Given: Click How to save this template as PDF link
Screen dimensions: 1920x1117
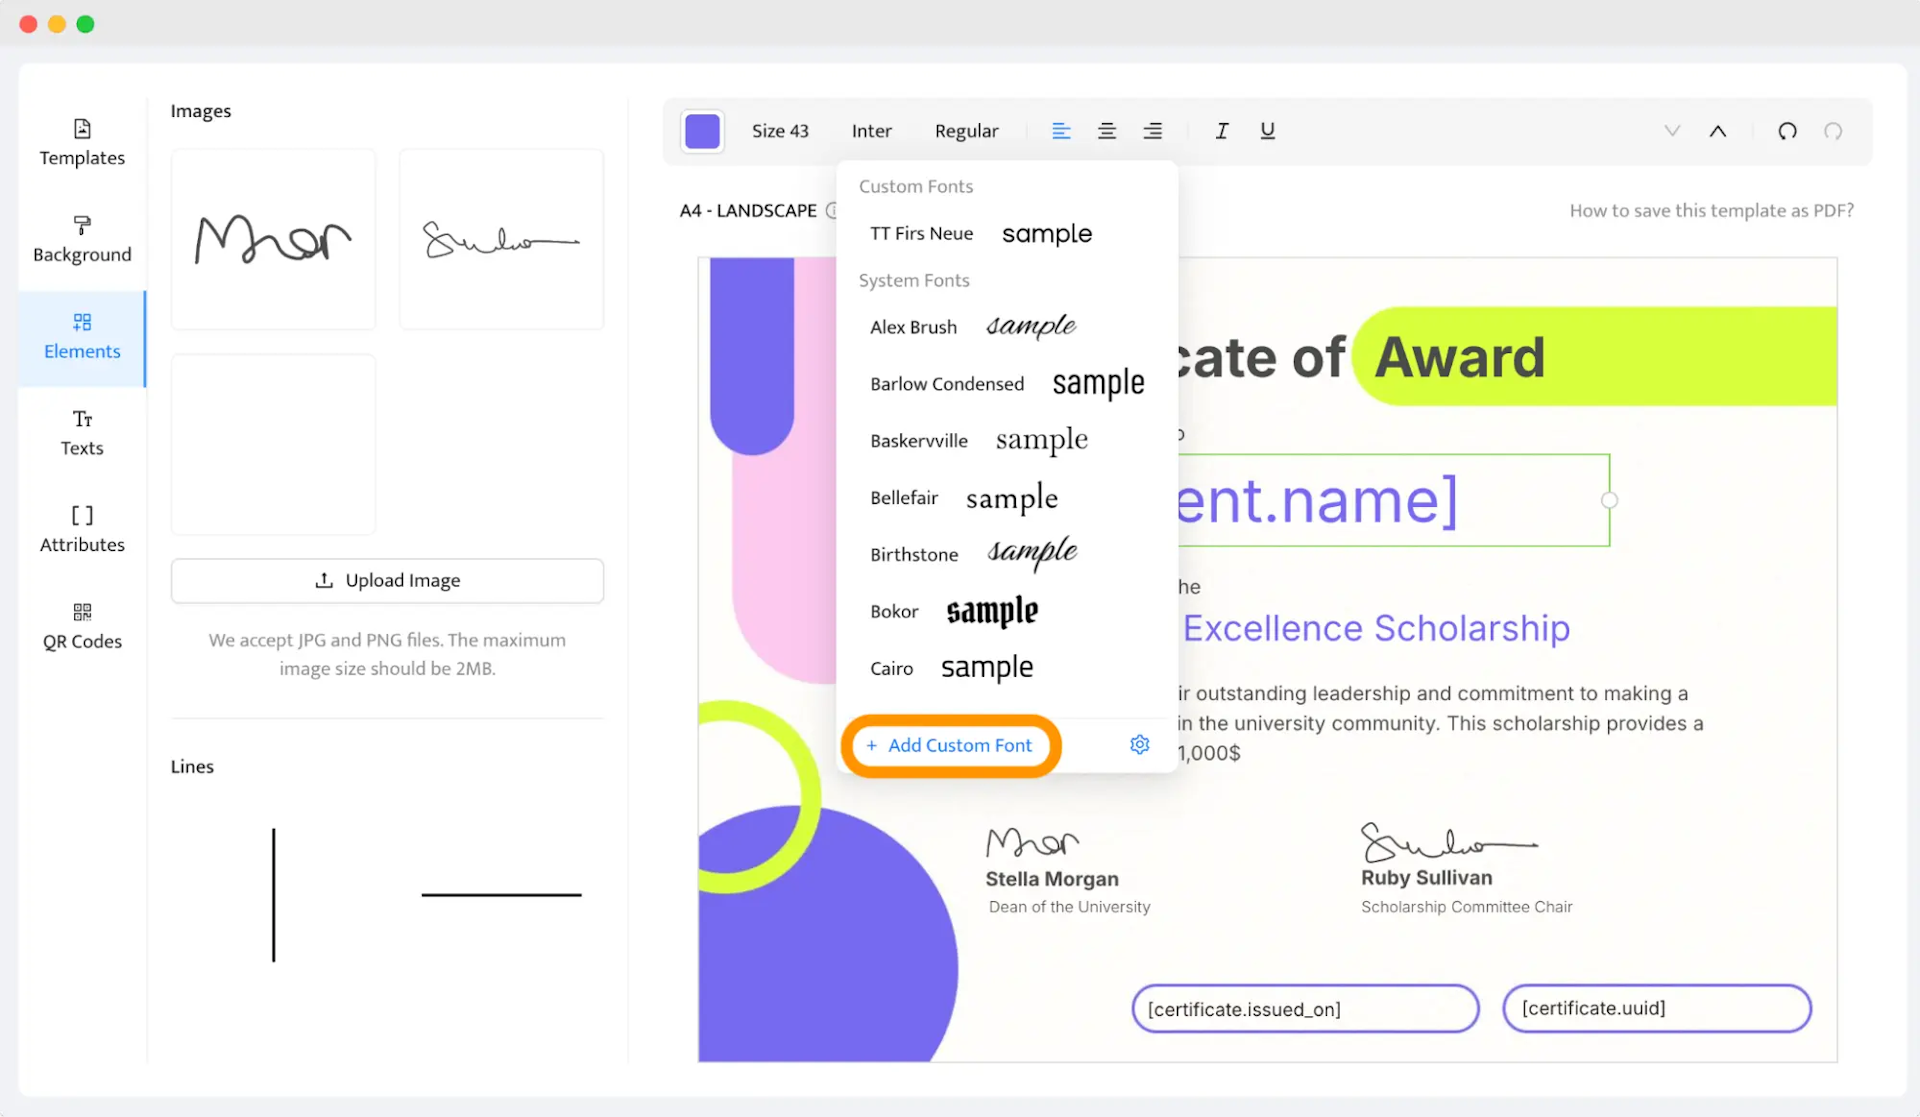Looking at the screenshot, I should pyautogui.click(x=1709, y=209).
